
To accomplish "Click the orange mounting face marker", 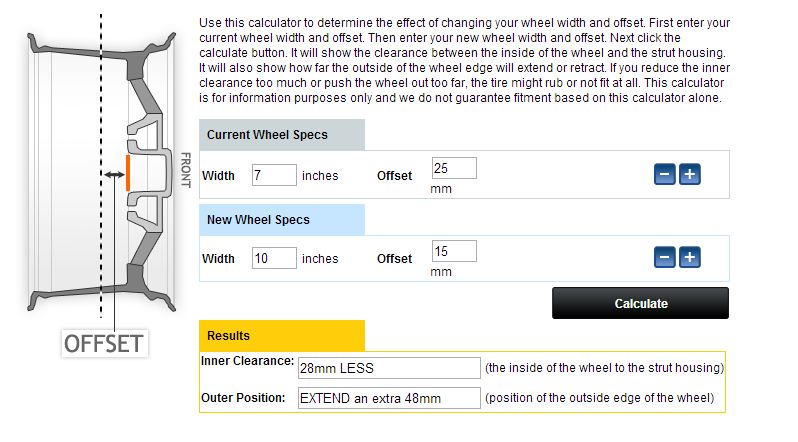I will coord(128,171).
